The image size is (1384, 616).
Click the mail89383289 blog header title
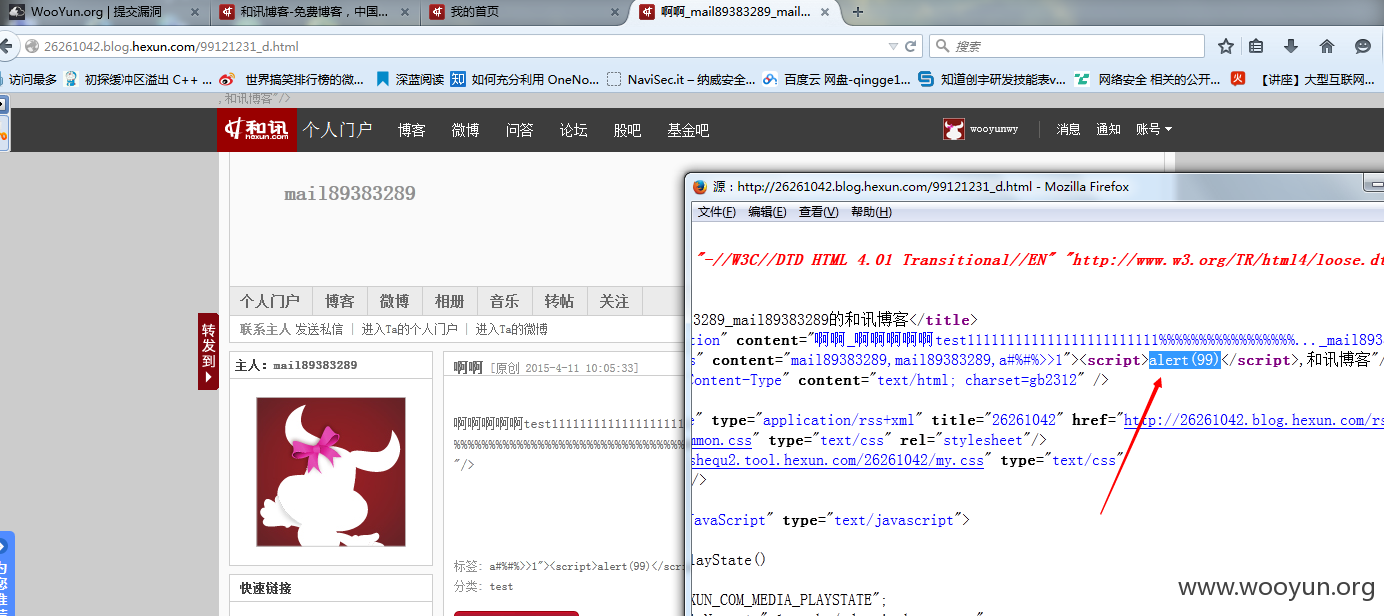[x=350, y=193]
